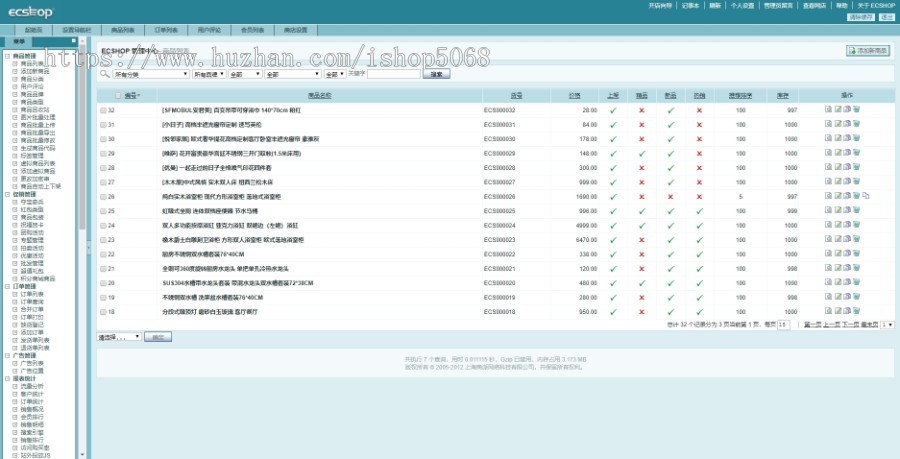The width and height of the screenshot is (900, 459).
Task: Edit product in row 29
Action: tap(837, 152)
